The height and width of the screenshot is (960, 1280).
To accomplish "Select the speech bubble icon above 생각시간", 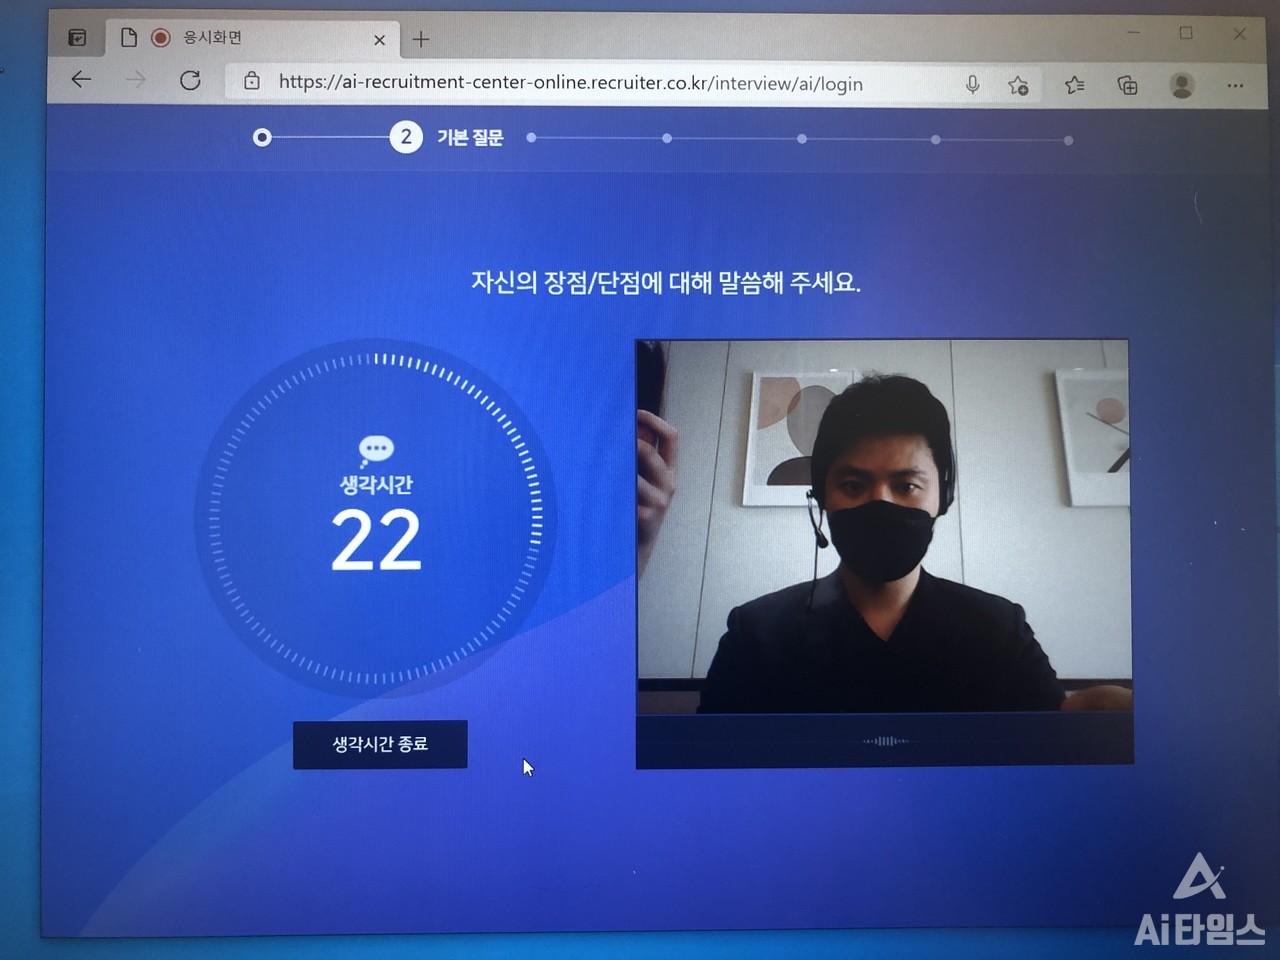I will [375, 448].
